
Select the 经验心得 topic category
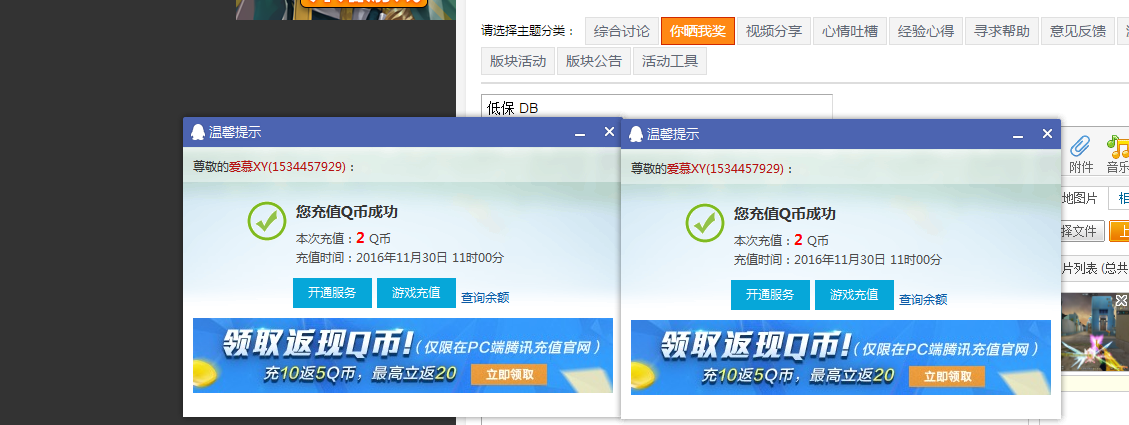926,31
